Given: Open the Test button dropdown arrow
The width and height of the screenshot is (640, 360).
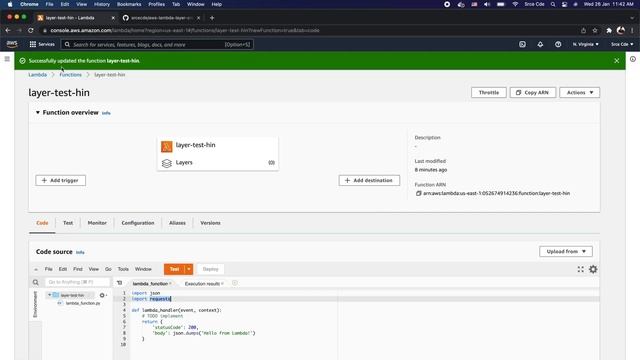Looking at the screenshot, I should pos(189,269).
